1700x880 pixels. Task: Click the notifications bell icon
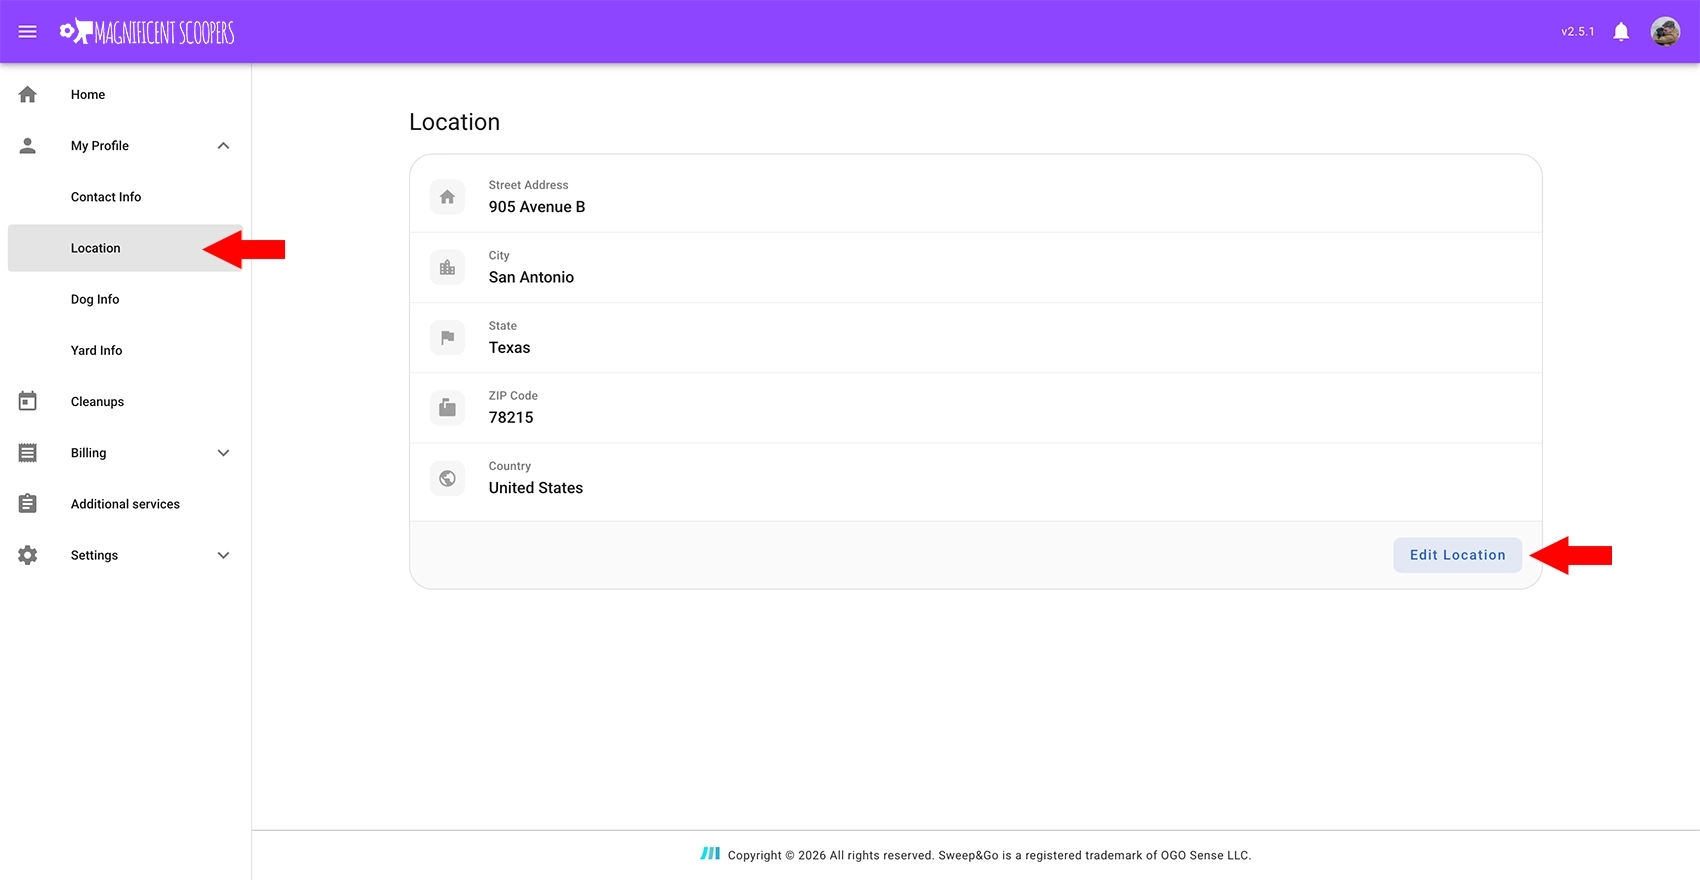pos(1621,32)
